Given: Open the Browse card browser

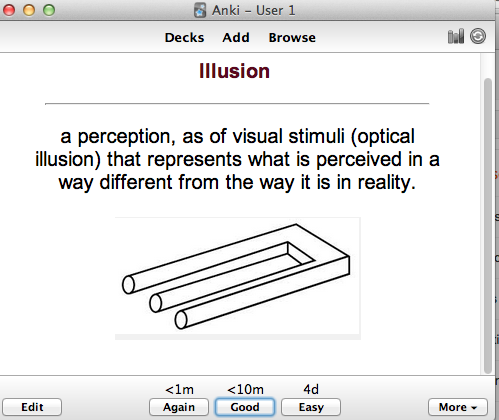Looking at the screenshot, I should 292,38.
